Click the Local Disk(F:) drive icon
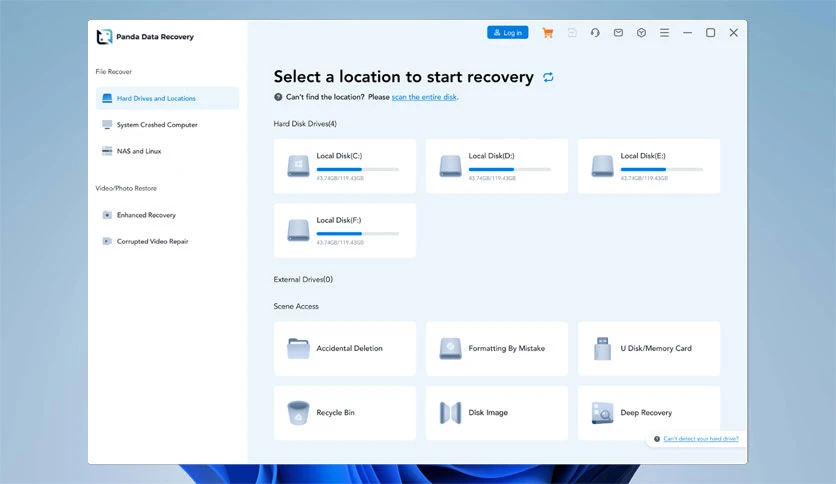 coord(298,230)
